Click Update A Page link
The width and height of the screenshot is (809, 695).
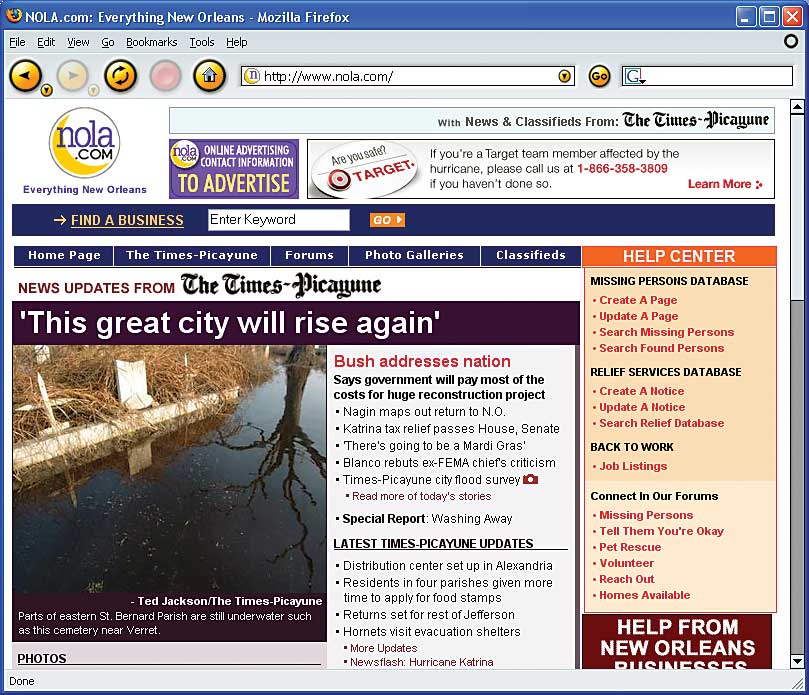coord(639,316)
